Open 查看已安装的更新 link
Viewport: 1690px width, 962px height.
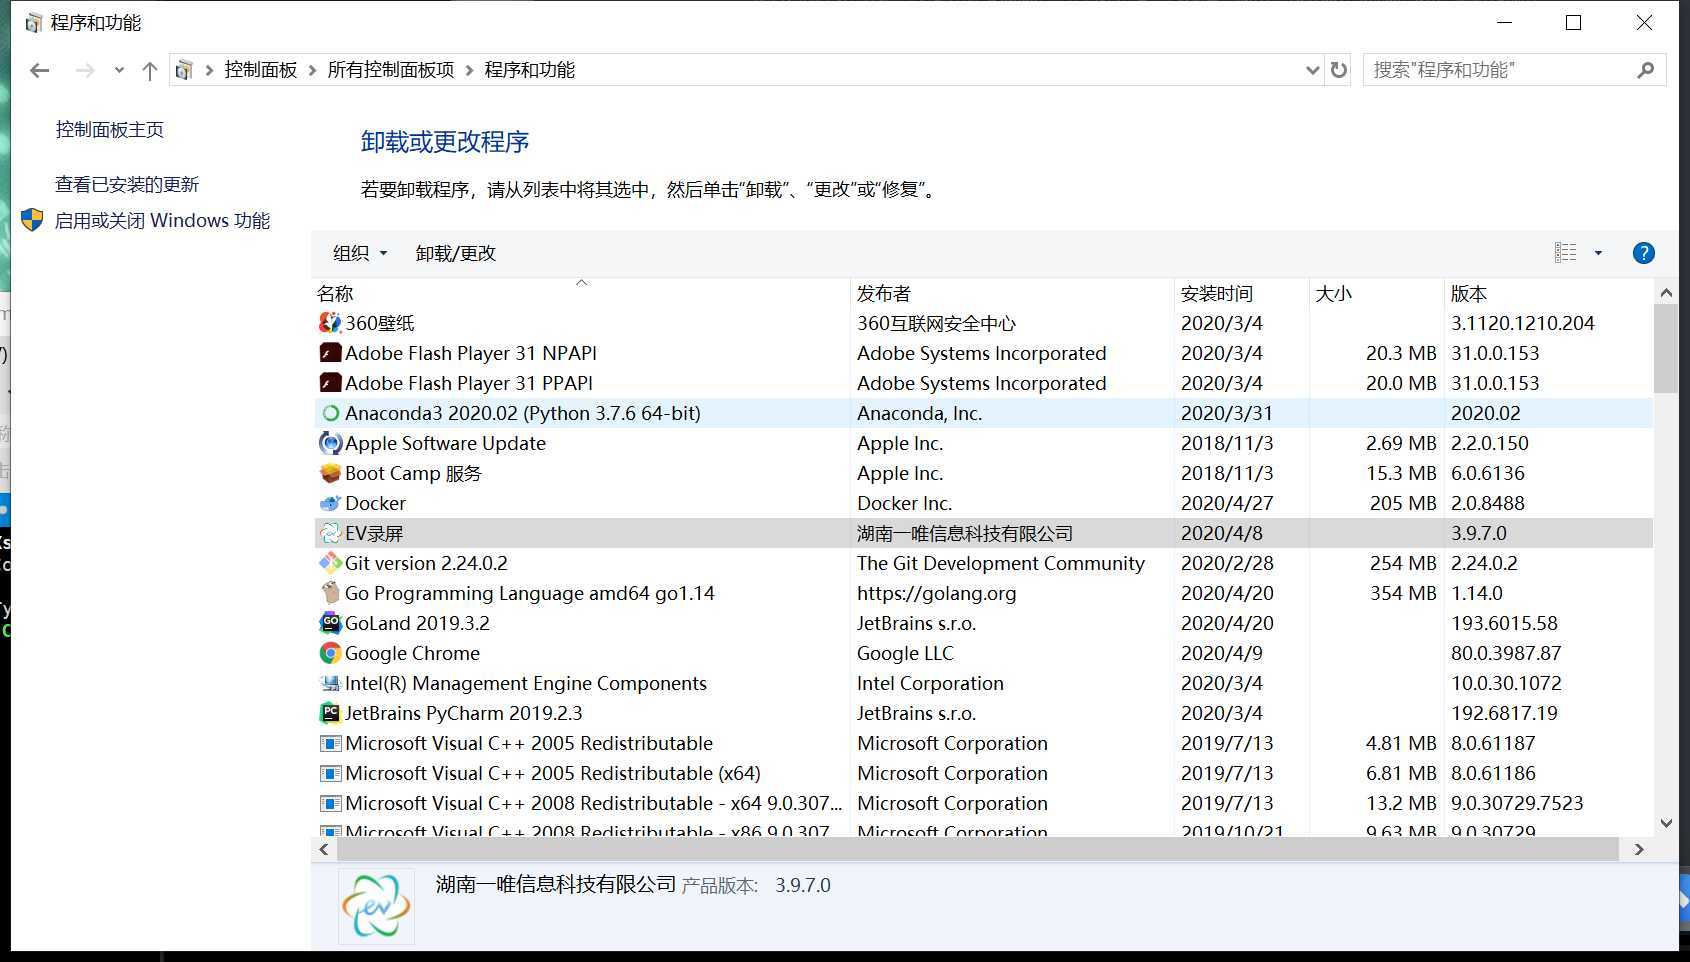127,185
